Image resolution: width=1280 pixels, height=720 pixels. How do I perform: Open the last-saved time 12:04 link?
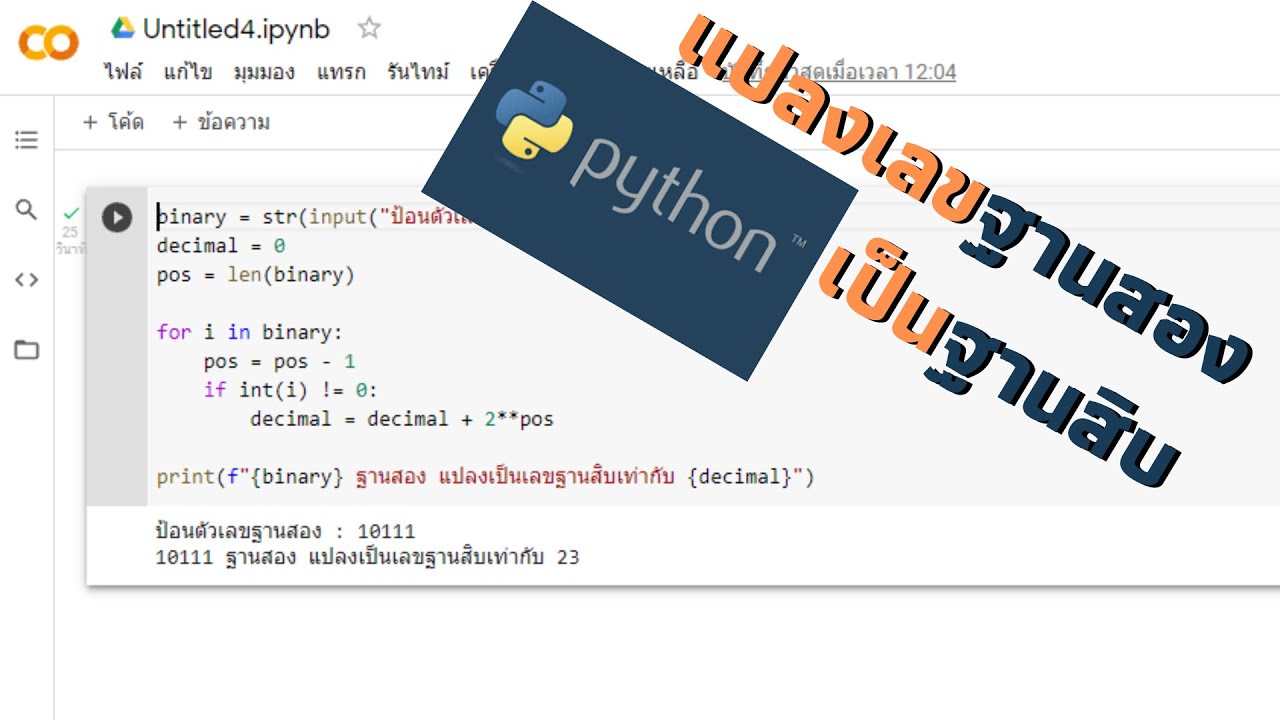click(x=840, y=72)
